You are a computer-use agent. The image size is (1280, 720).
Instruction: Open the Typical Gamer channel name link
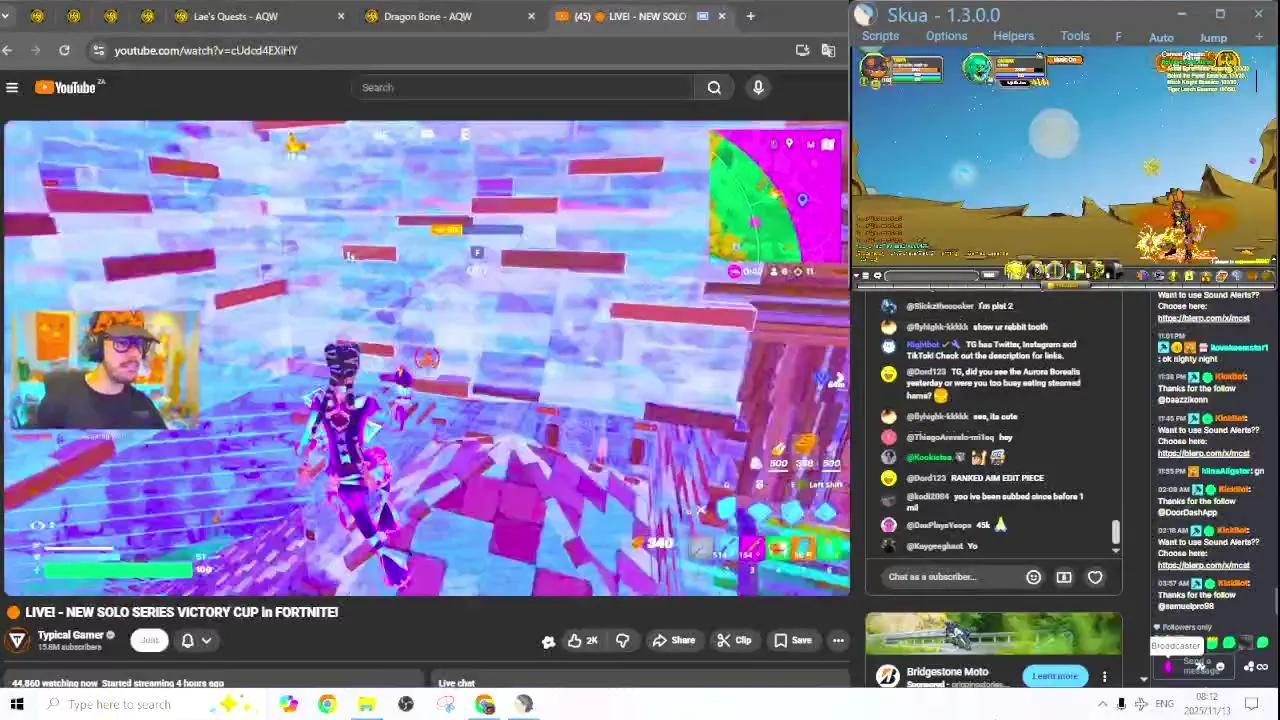point(70,635)
